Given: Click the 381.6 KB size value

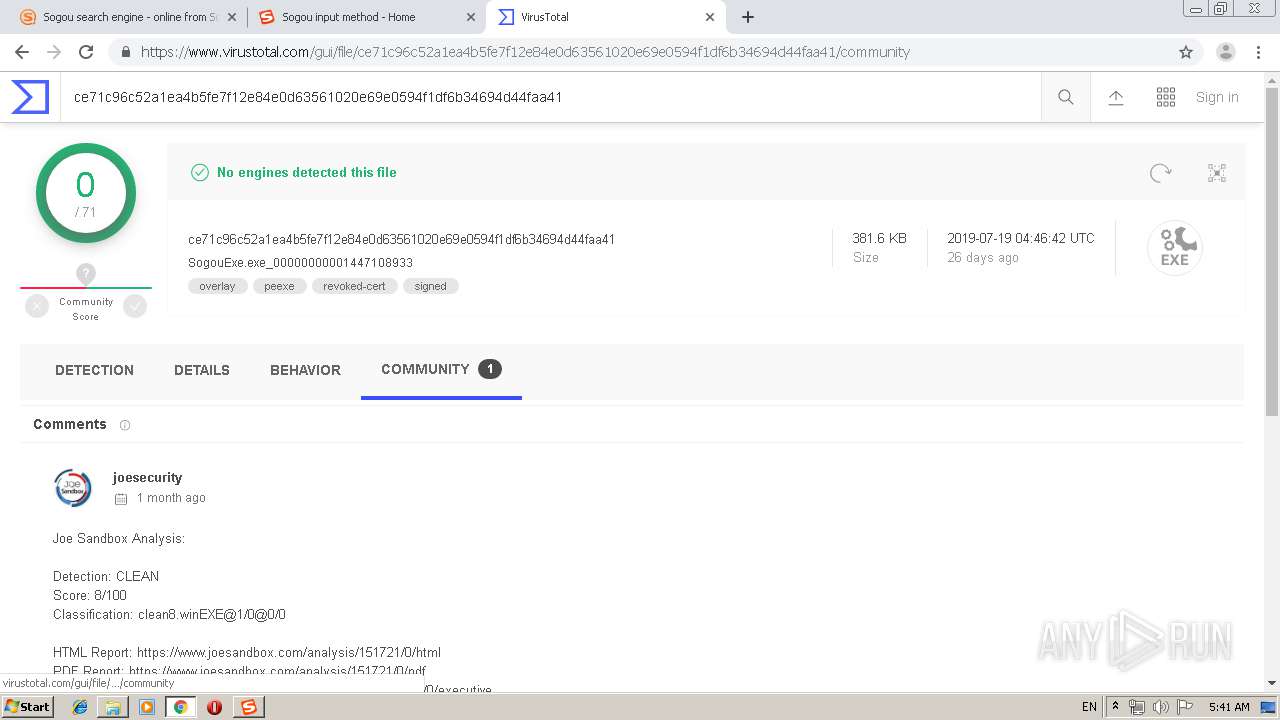Looking at the screenshot, I should coord(879,238).
